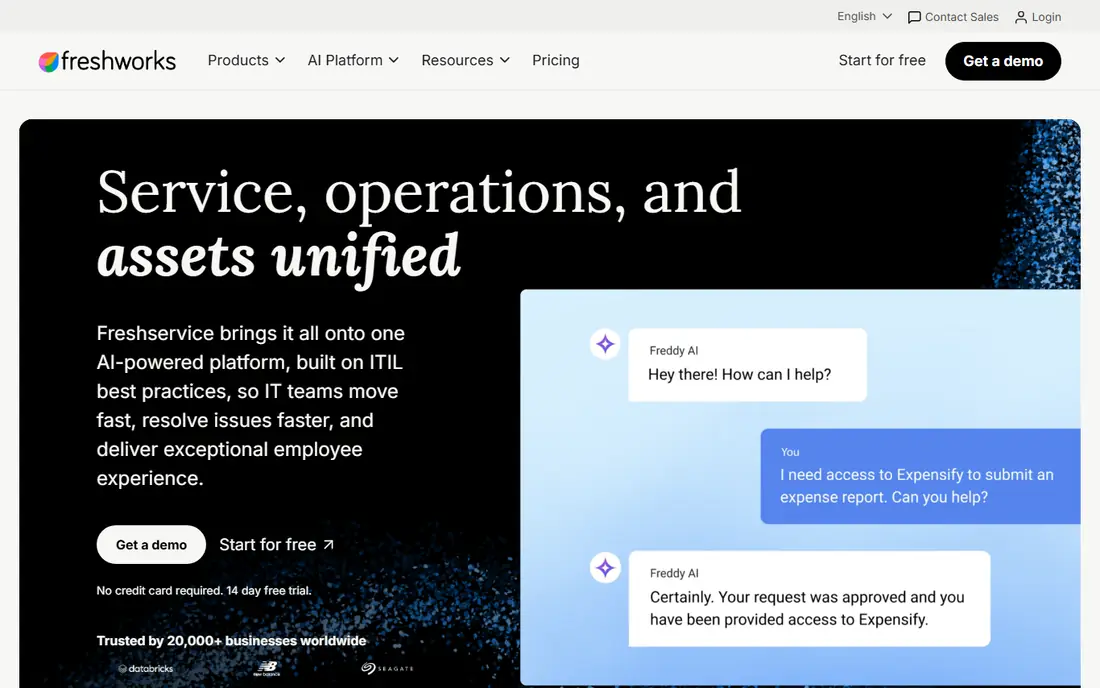This screenshot has height=688, width=1100.
Task: Click the Databricks logo
Action: [x=145, y=668]
